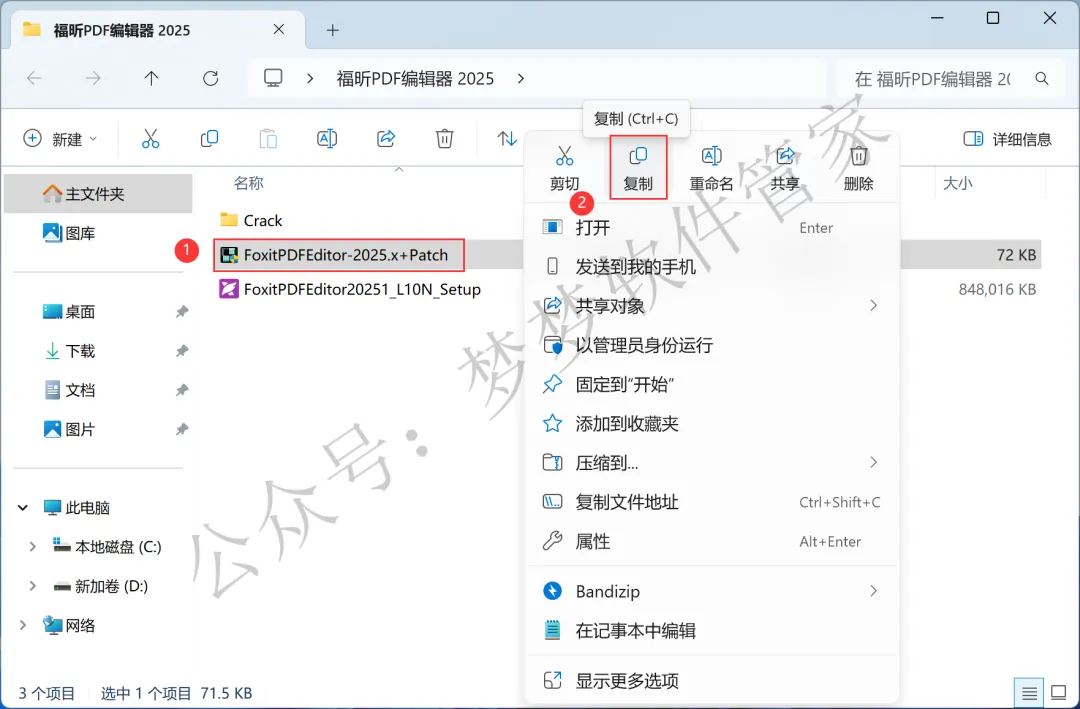Choose 以管理员身份运行 from context menu
The height and width of the screenshot is (709, 1080).
click(x=712, y=345)
